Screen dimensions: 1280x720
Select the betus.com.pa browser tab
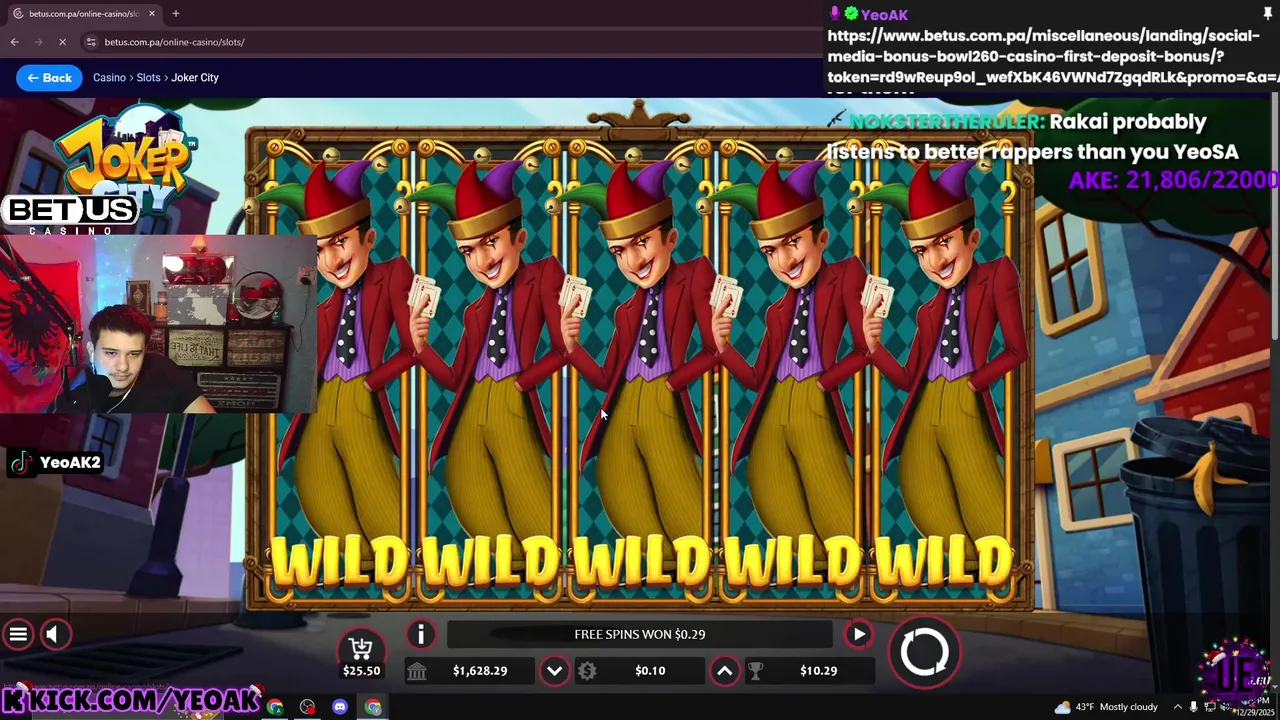(82, 14)
